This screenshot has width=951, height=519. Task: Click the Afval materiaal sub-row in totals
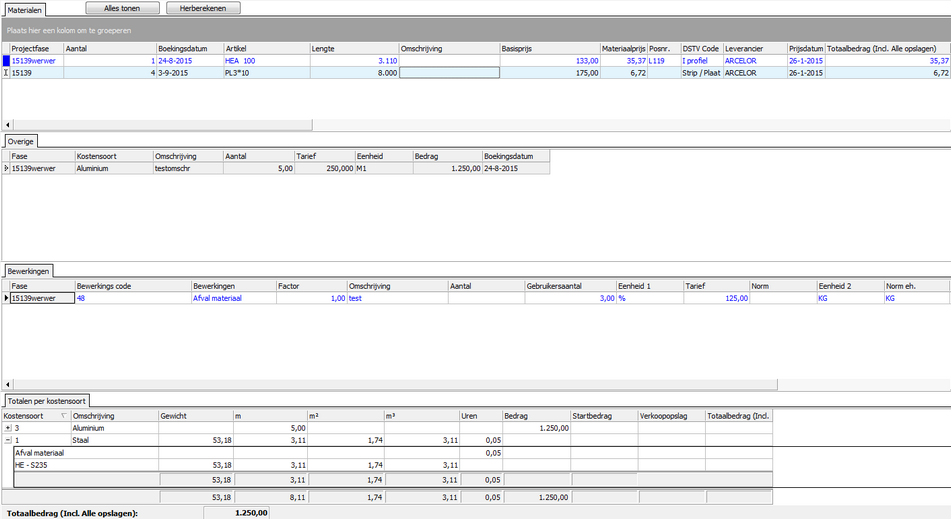pyautogui.click(x=393, y=453)
